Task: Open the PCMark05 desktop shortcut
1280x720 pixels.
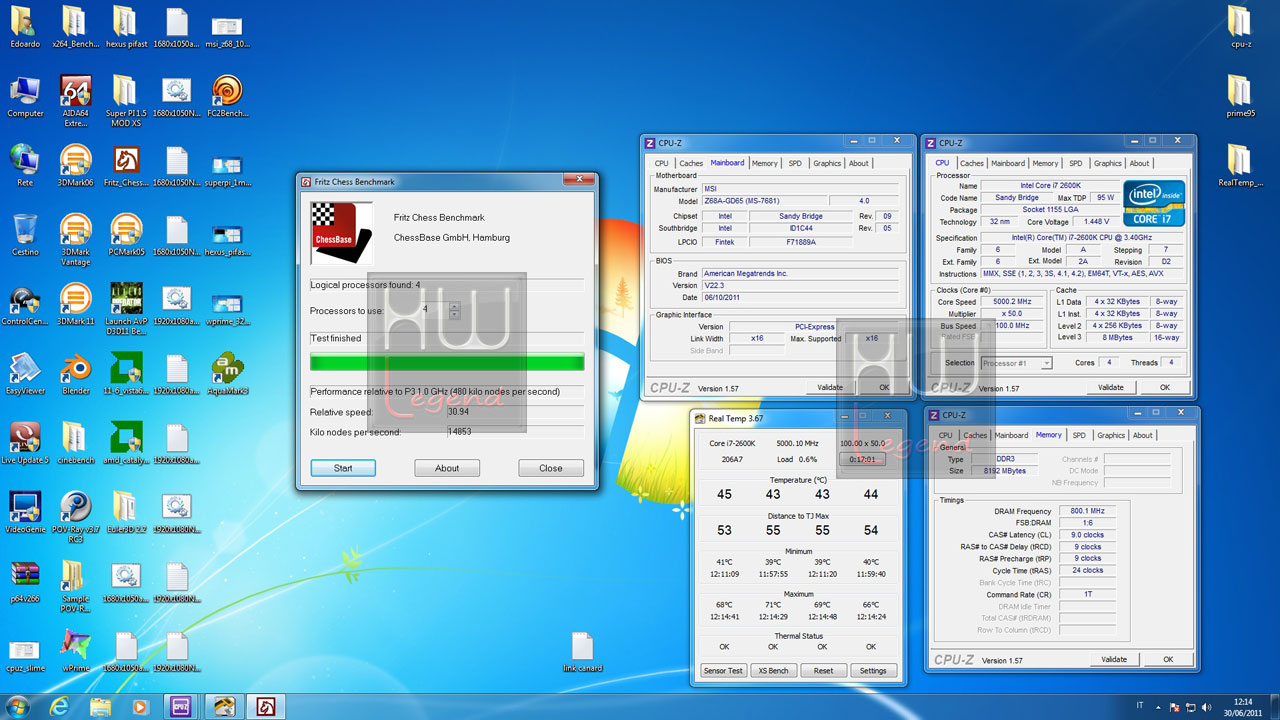Action: click(126, 236)
